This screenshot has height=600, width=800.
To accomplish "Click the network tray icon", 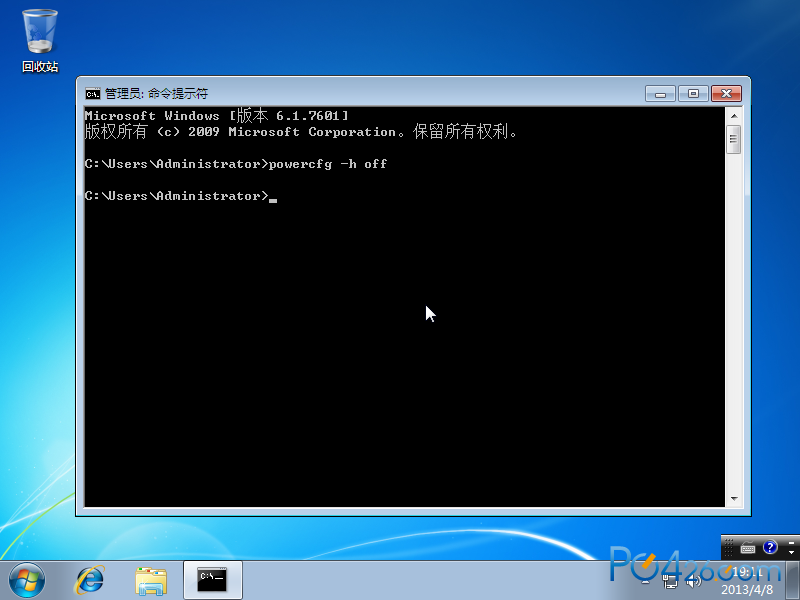I will coord(670,581).
